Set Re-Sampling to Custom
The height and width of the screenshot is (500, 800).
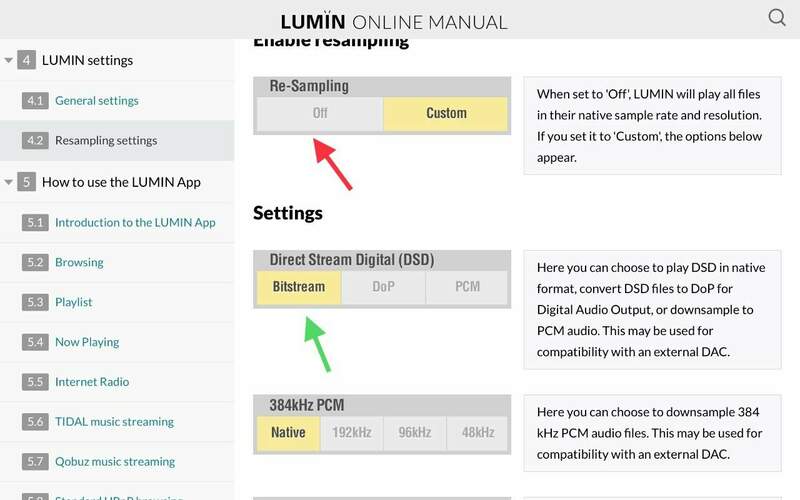click(445, 113)
